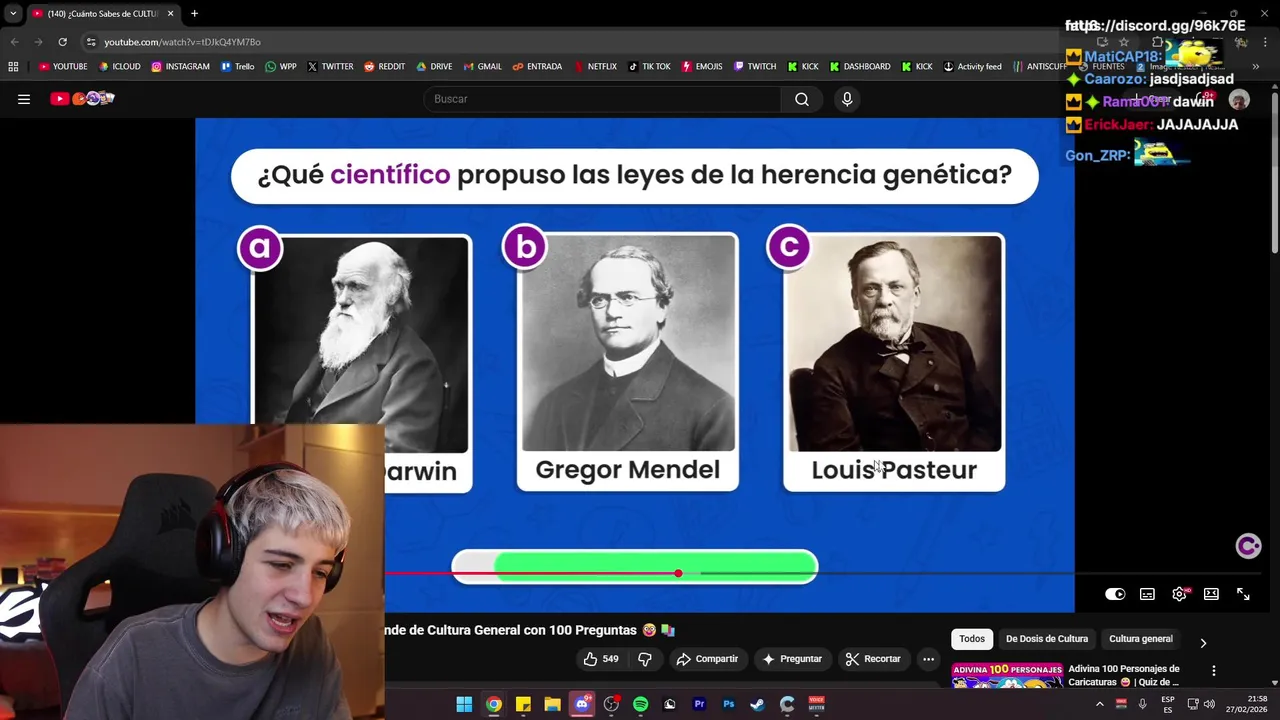The height and width of the screenshot is (720, 1280).
Task: Open the YouTube guide hamburger menu
Action: [x=24, y=99]
